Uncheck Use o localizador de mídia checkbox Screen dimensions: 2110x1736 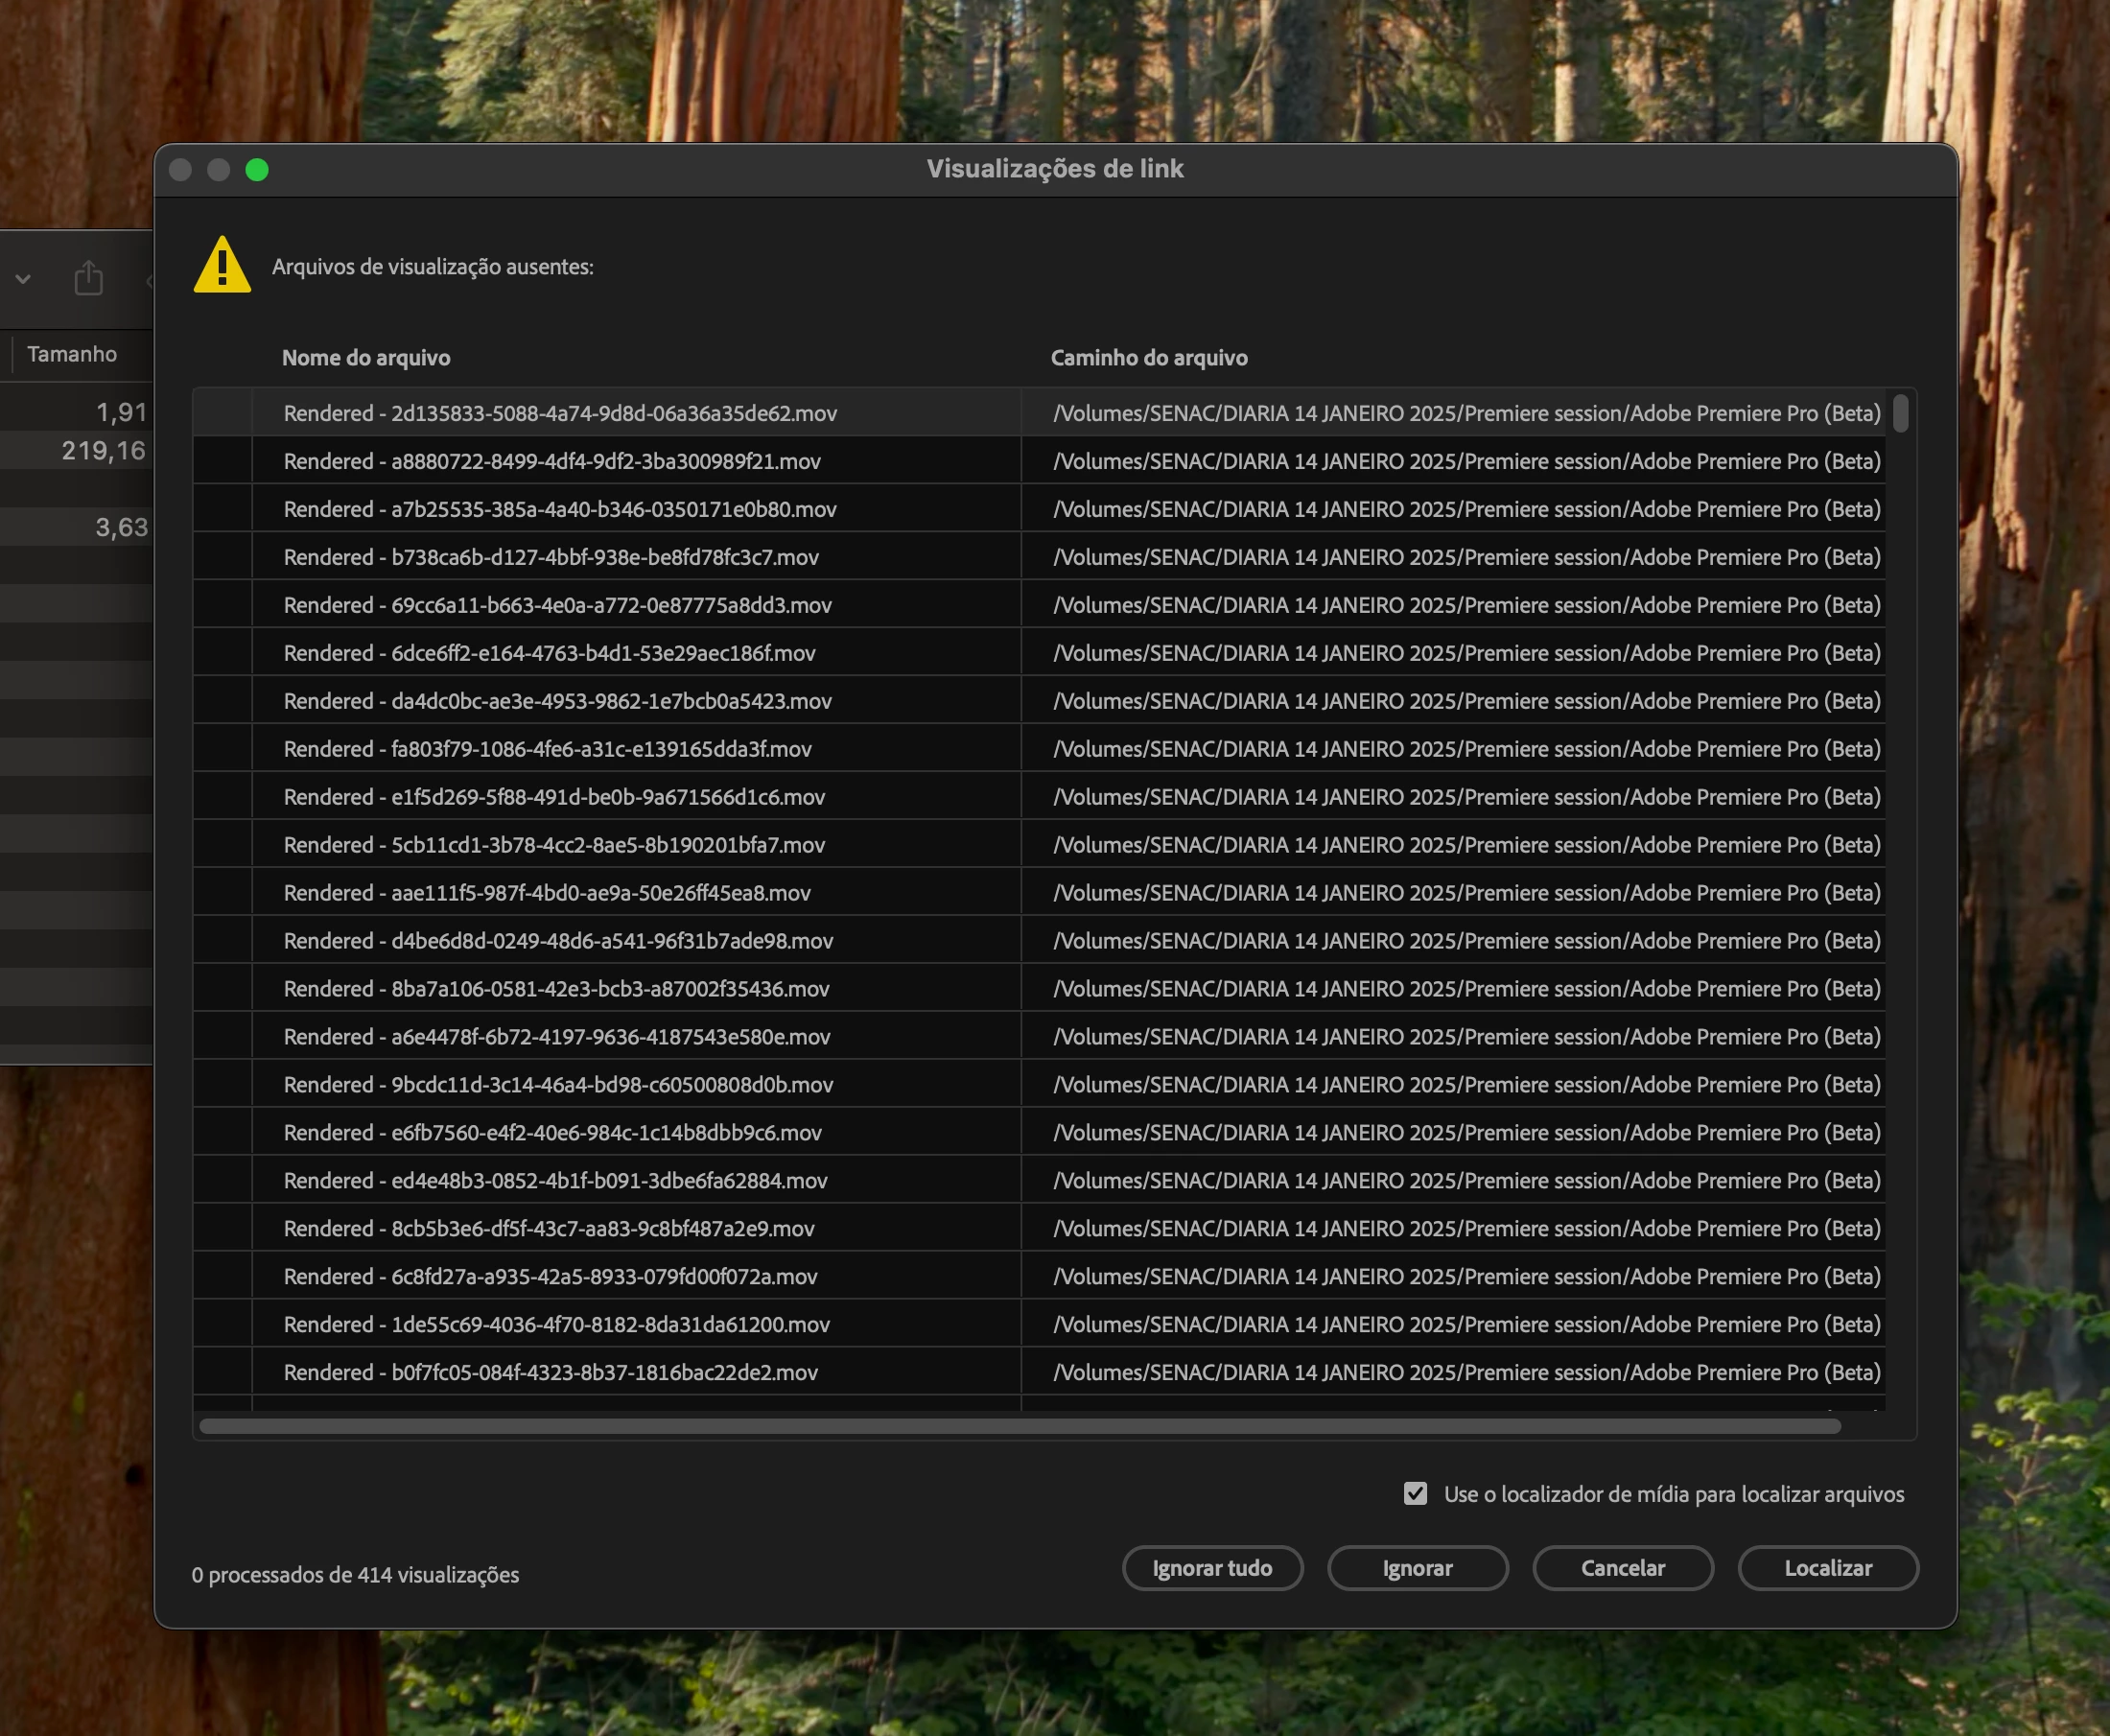coord(1415,1493)
